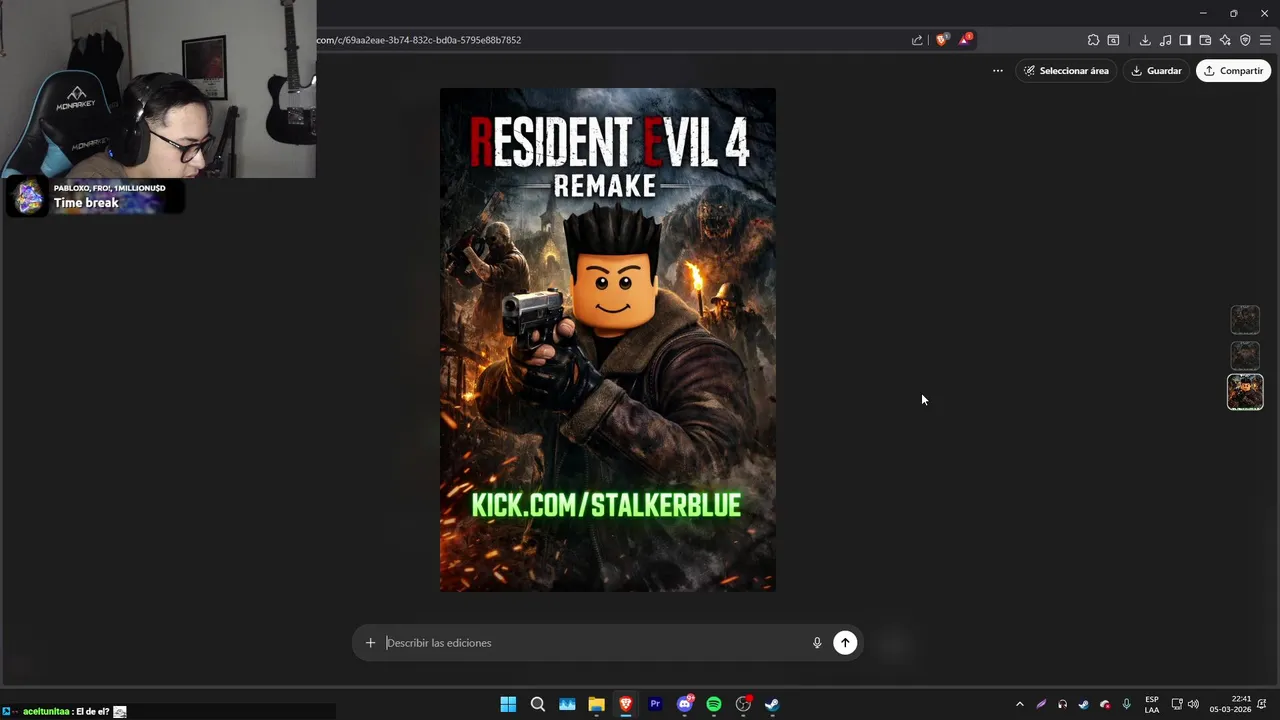Open Brave Shields lion icon

point(941,40)
